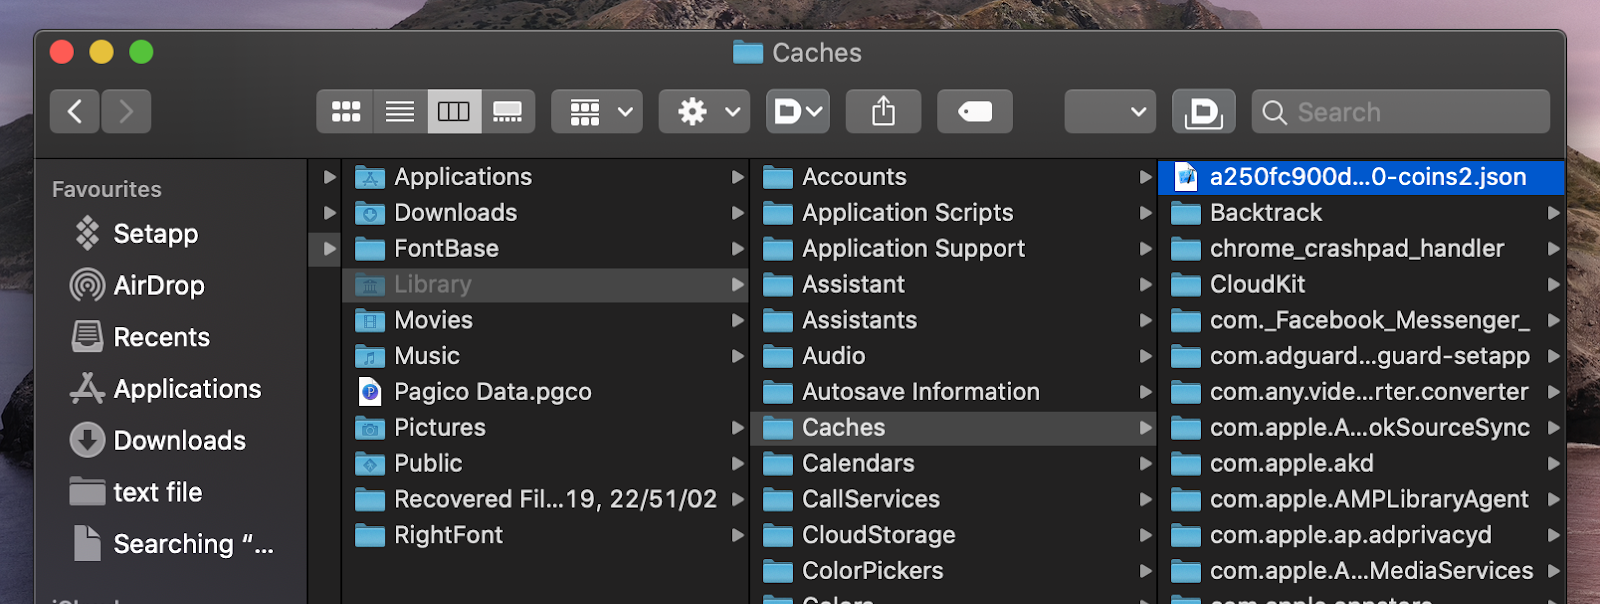1600x604 pixels.
Task: Switch to icon view
Action: (x=346, y=111)
